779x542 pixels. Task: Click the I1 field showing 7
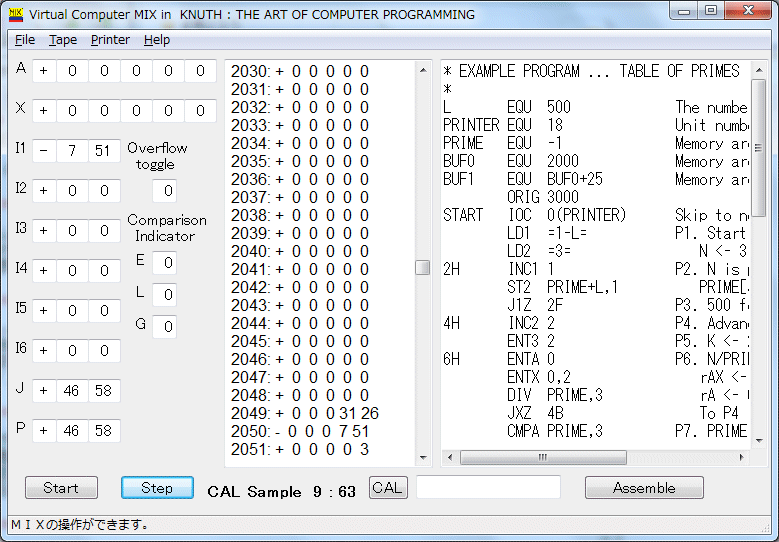(x=72, y=151)
